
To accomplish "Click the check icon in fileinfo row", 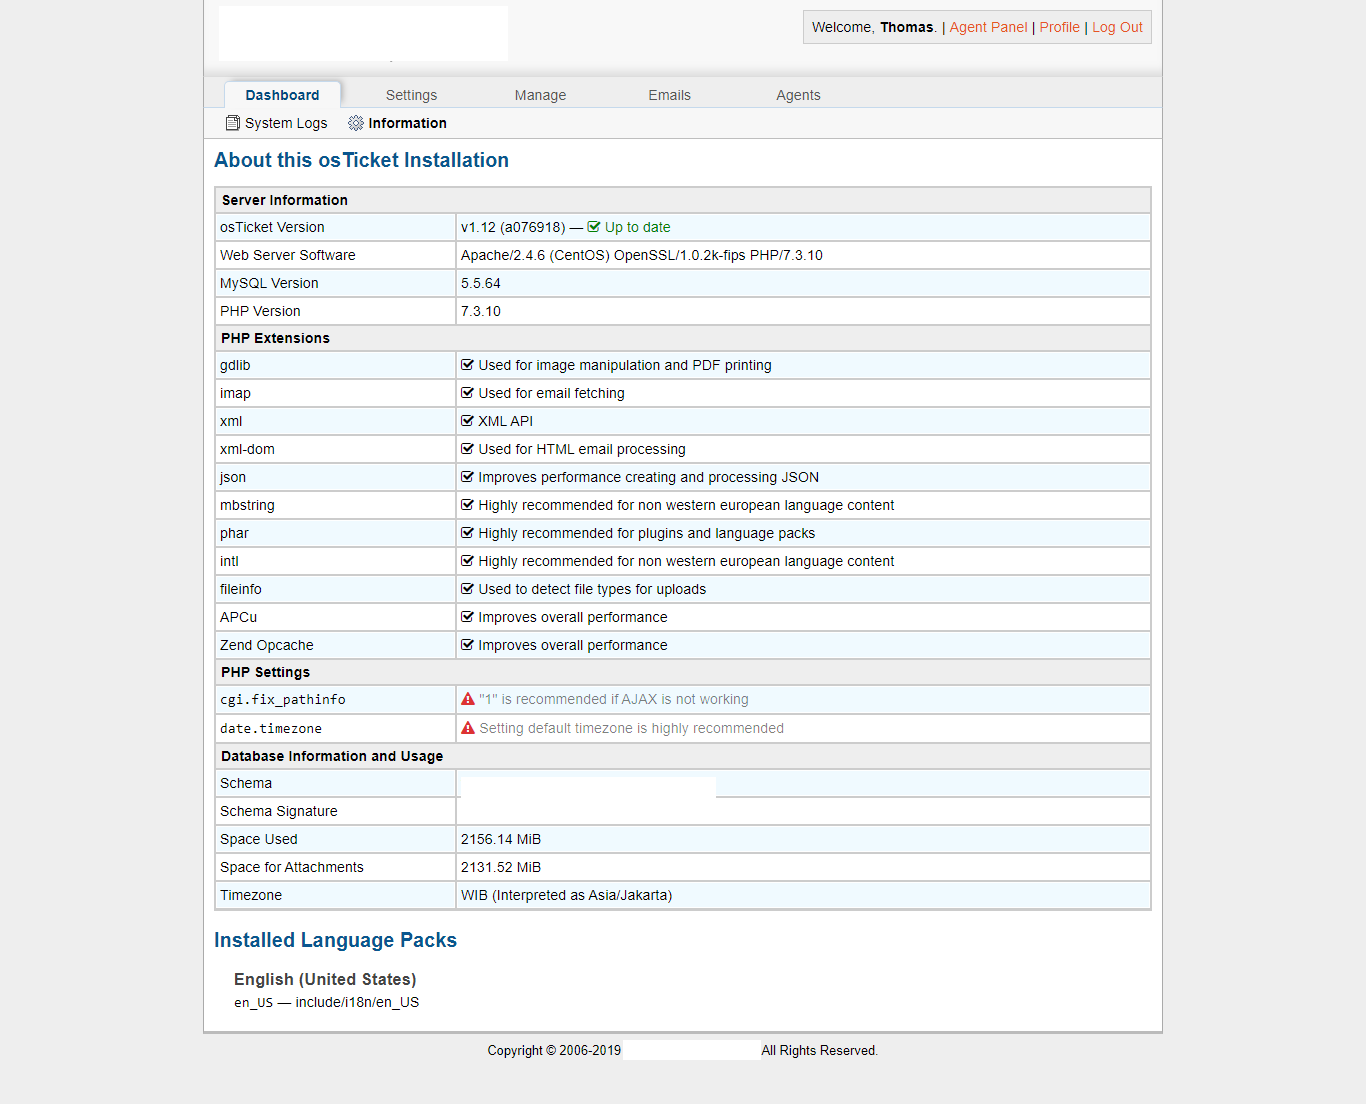I will point(467,589).
